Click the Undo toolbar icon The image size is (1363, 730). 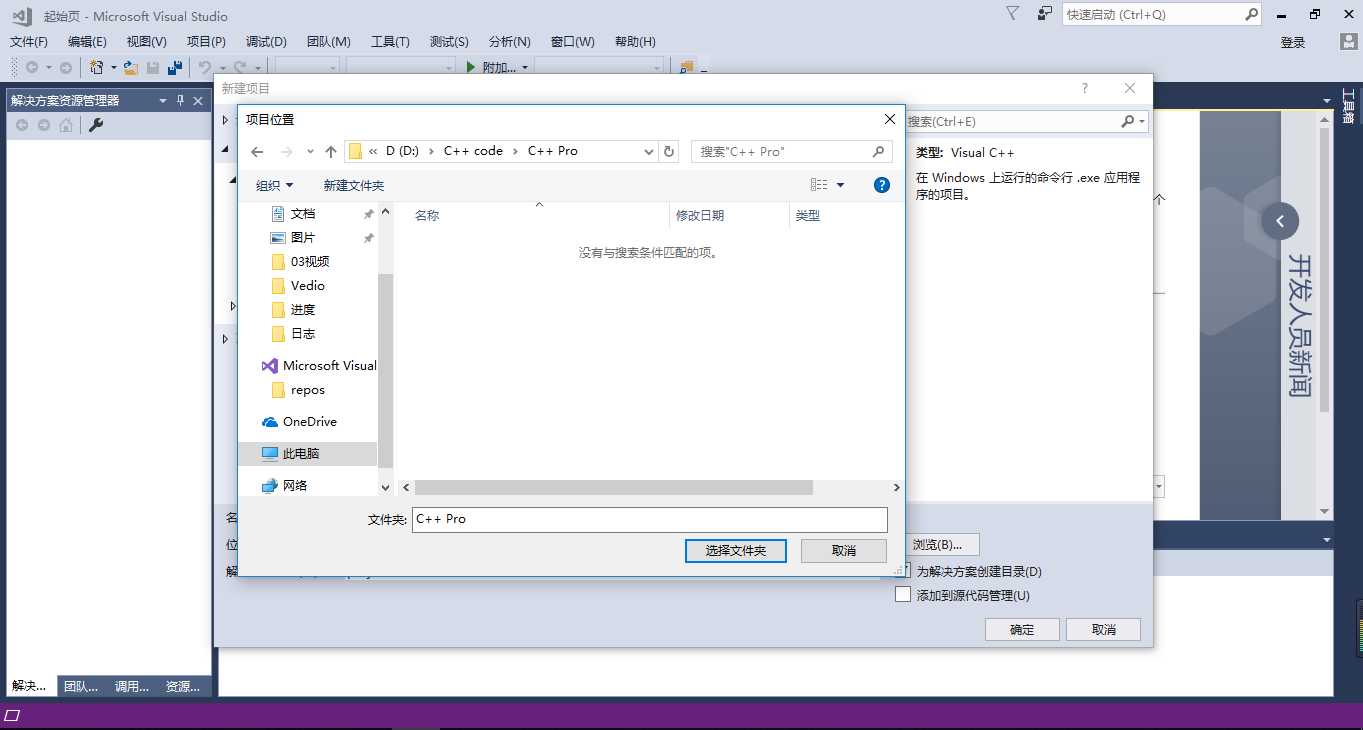(x=205, y=67)
